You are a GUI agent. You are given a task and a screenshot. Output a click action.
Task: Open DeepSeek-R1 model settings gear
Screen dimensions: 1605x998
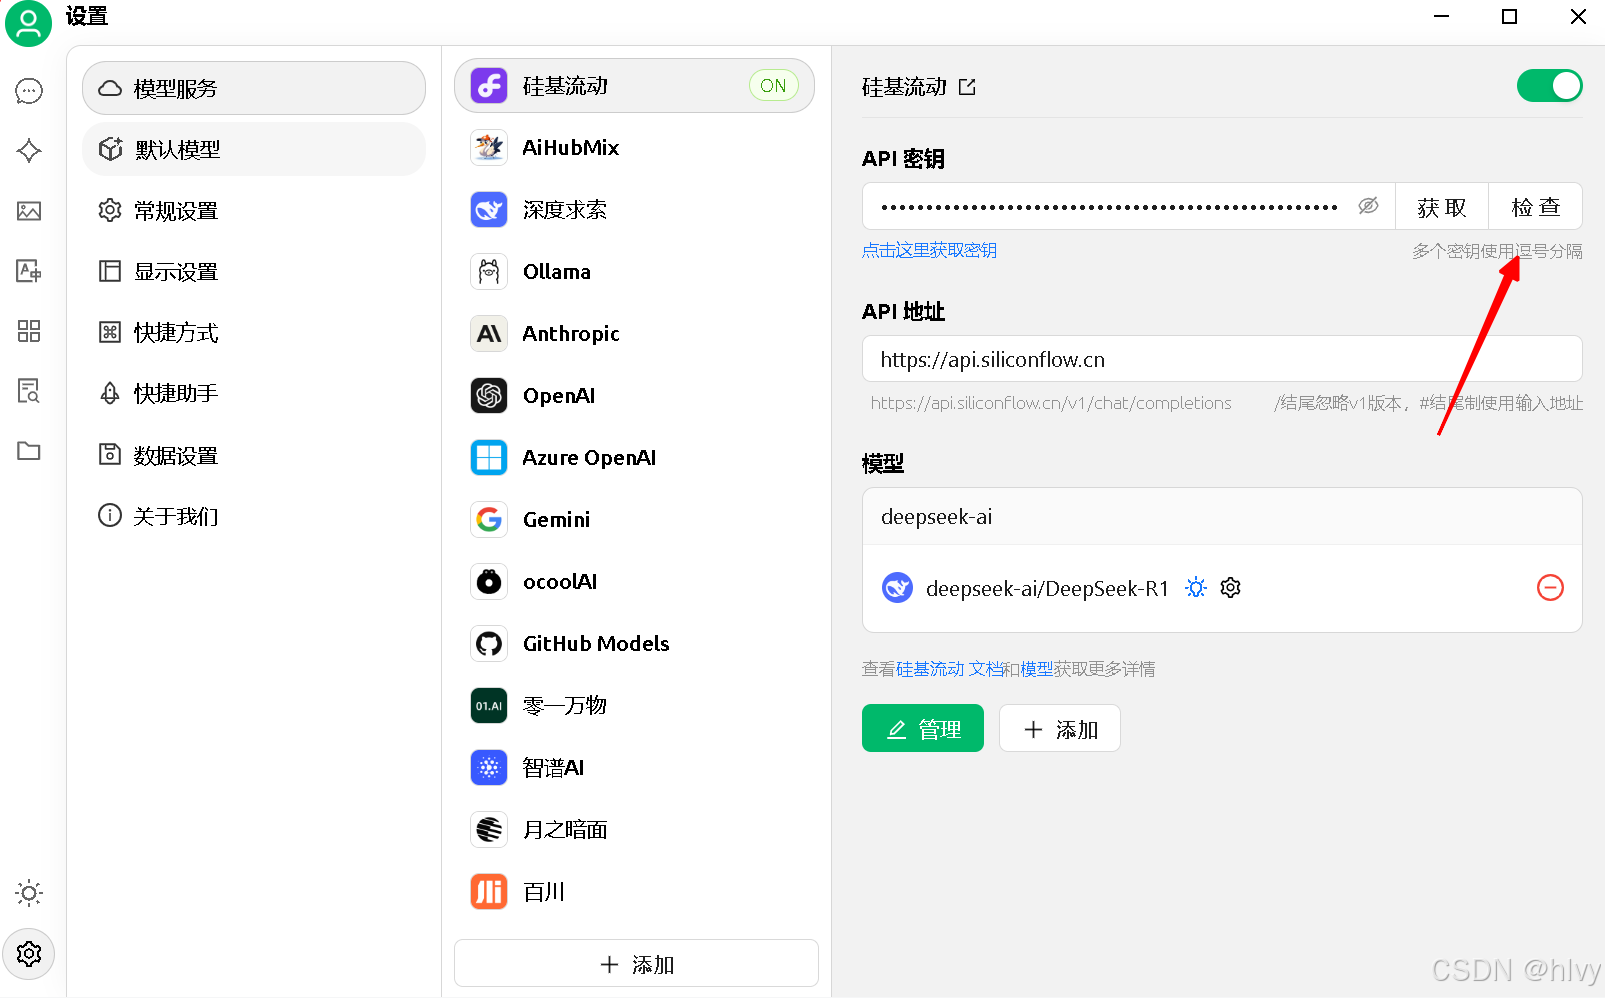(1231, 588)
